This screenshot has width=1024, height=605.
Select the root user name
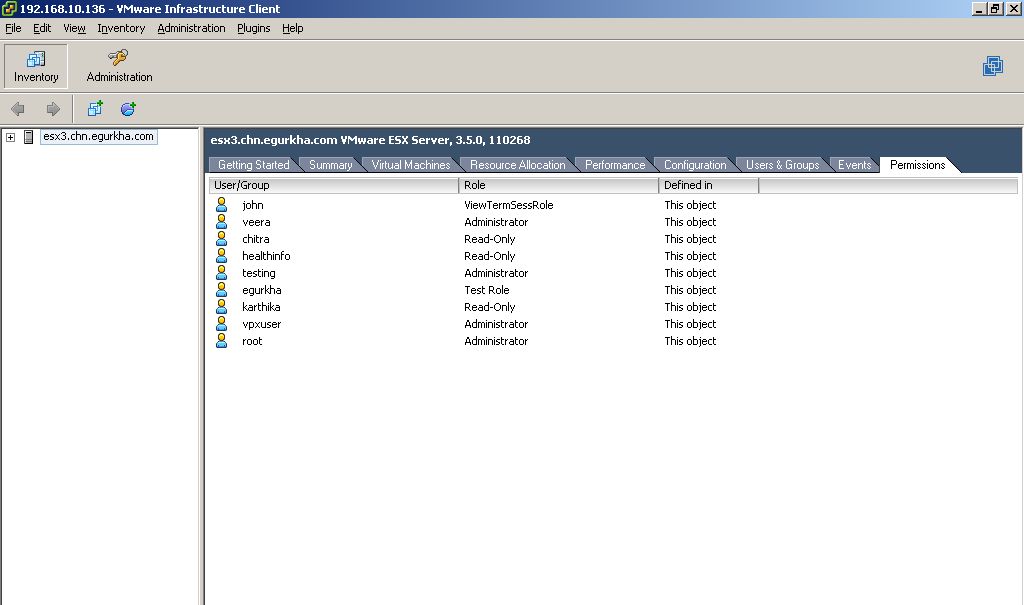coord(252,340)
